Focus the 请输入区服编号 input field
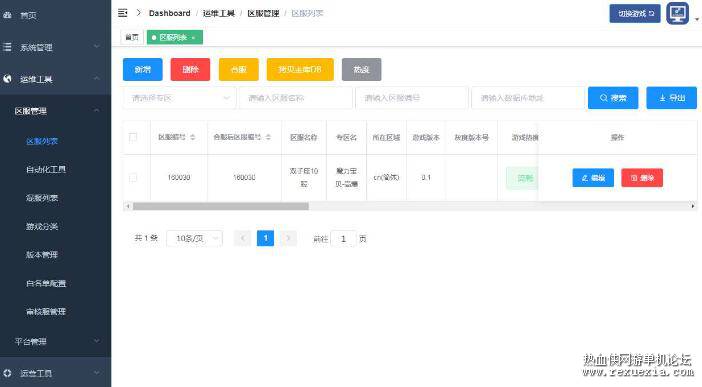The height and width of the screenshot is (387, 702). pos(411,98)
